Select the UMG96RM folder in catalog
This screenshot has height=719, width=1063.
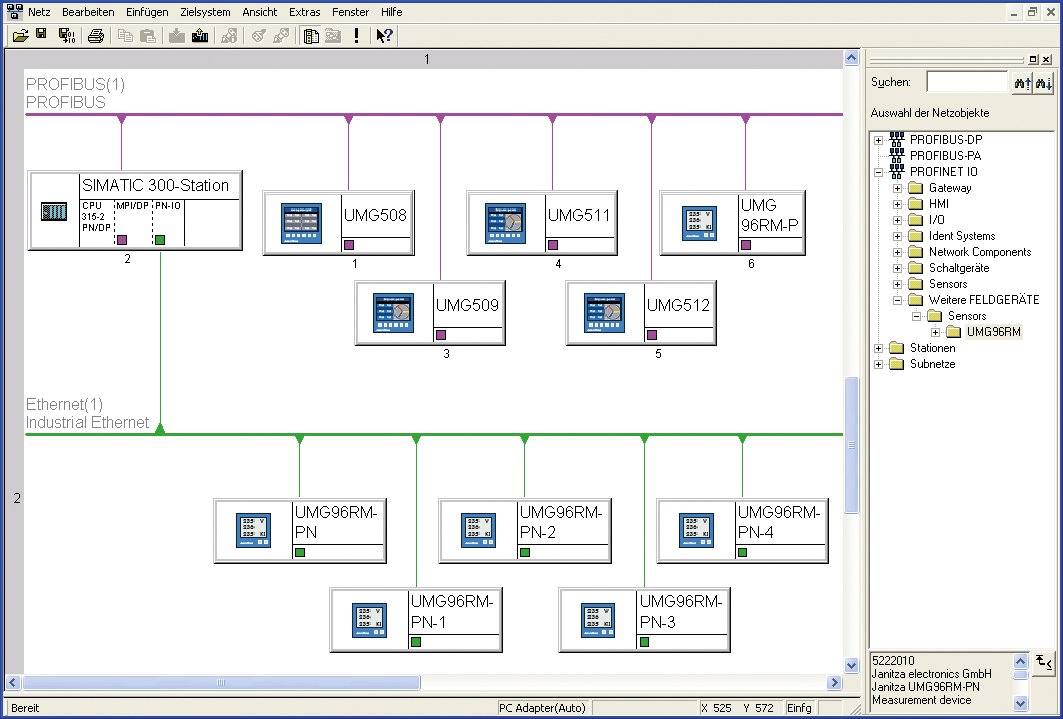pyautogui.click(x=993, y=332)
